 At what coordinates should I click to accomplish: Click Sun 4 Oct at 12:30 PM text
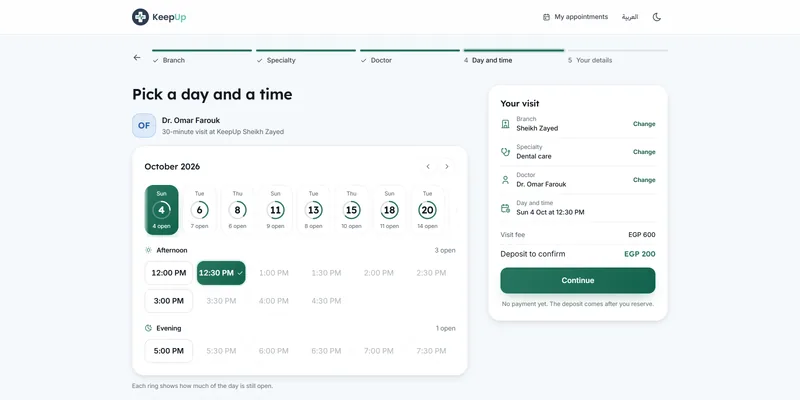pyautogui.click(x=550, y=212)
